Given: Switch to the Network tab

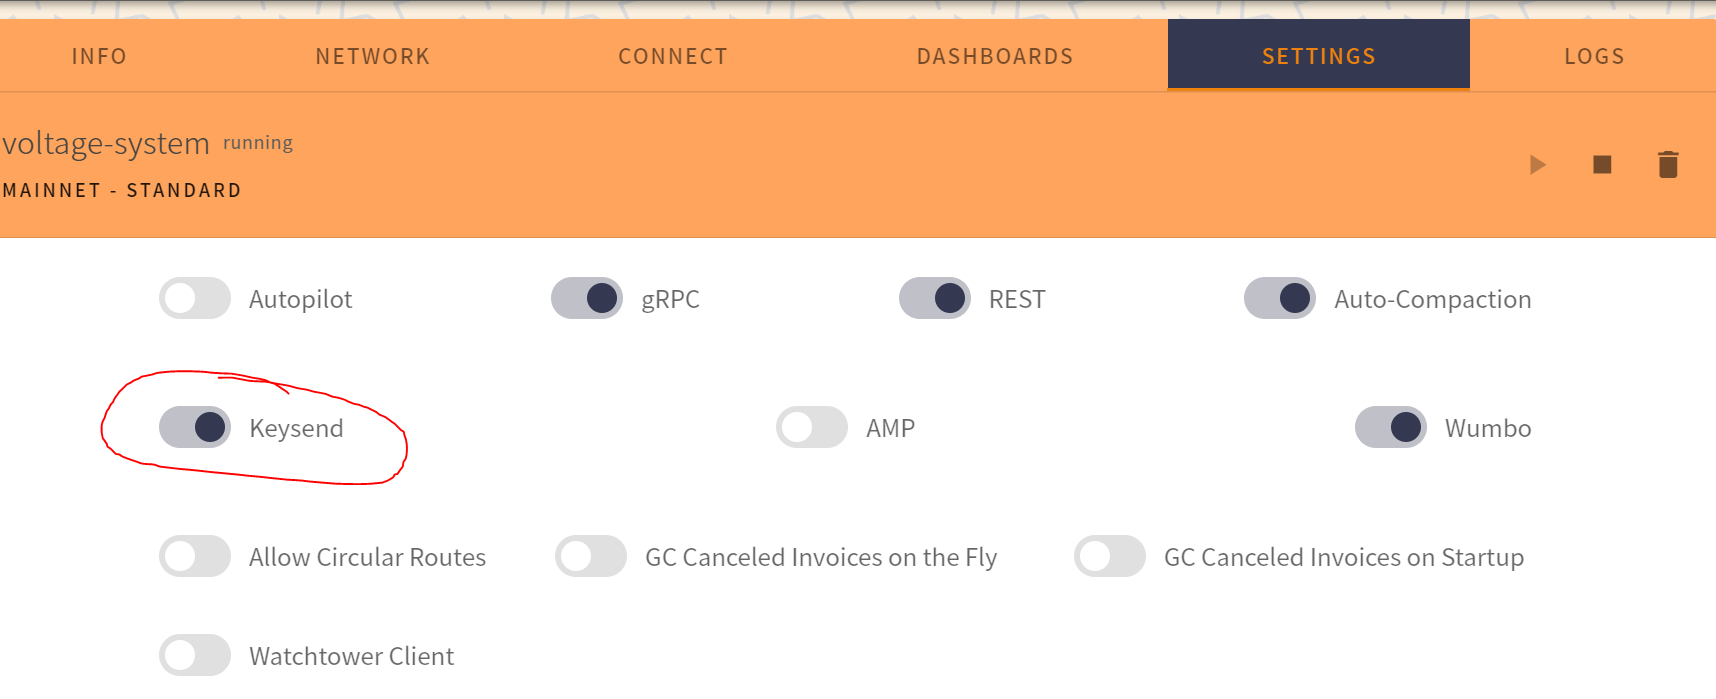Looking at the screenshot, I should 373,56.
